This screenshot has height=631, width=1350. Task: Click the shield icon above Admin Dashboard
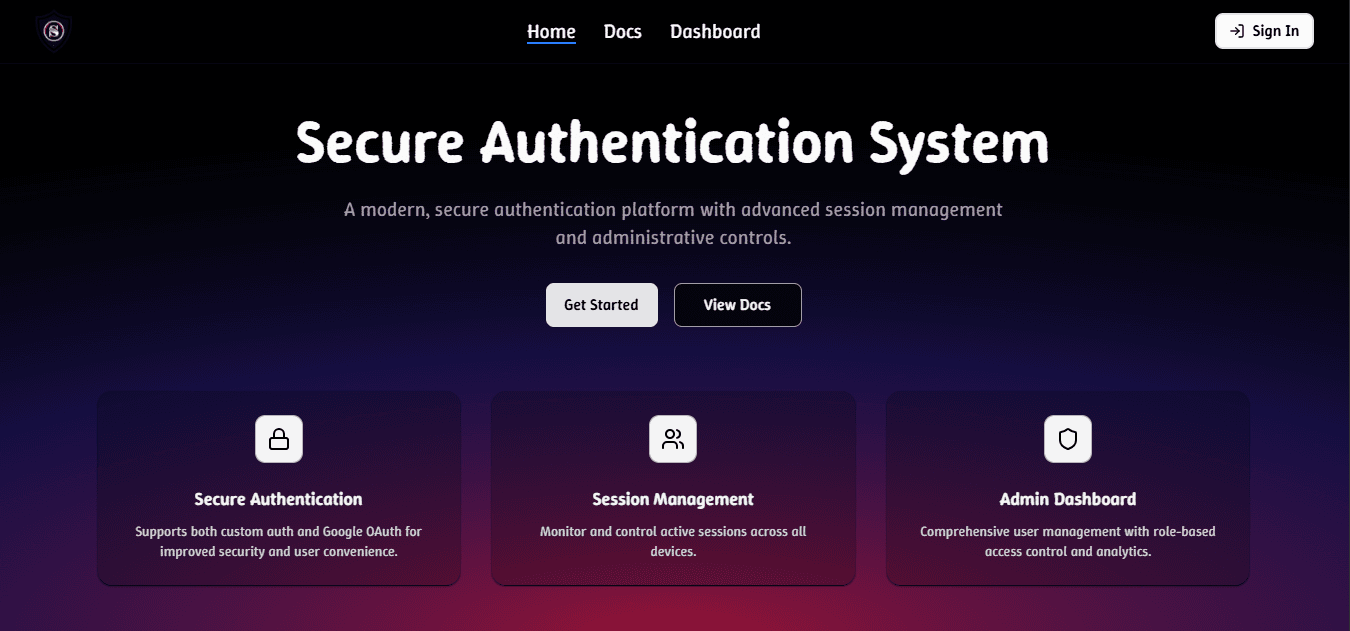click(x=1068, y=439)
